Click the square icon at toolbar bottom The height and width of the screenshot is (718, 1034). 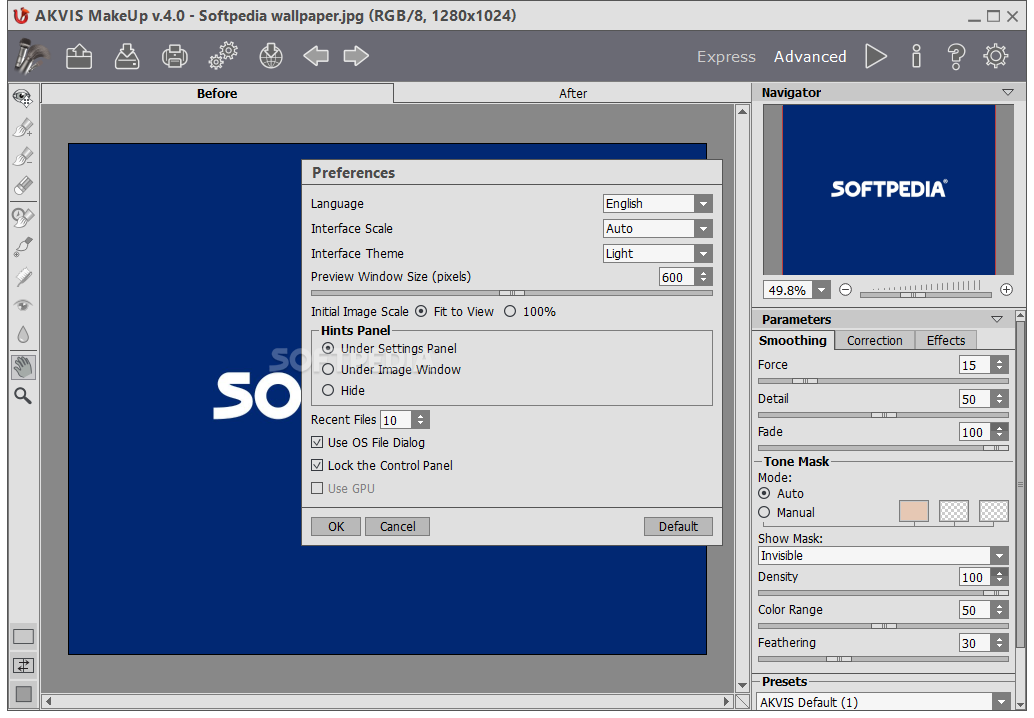click(23, 694)
